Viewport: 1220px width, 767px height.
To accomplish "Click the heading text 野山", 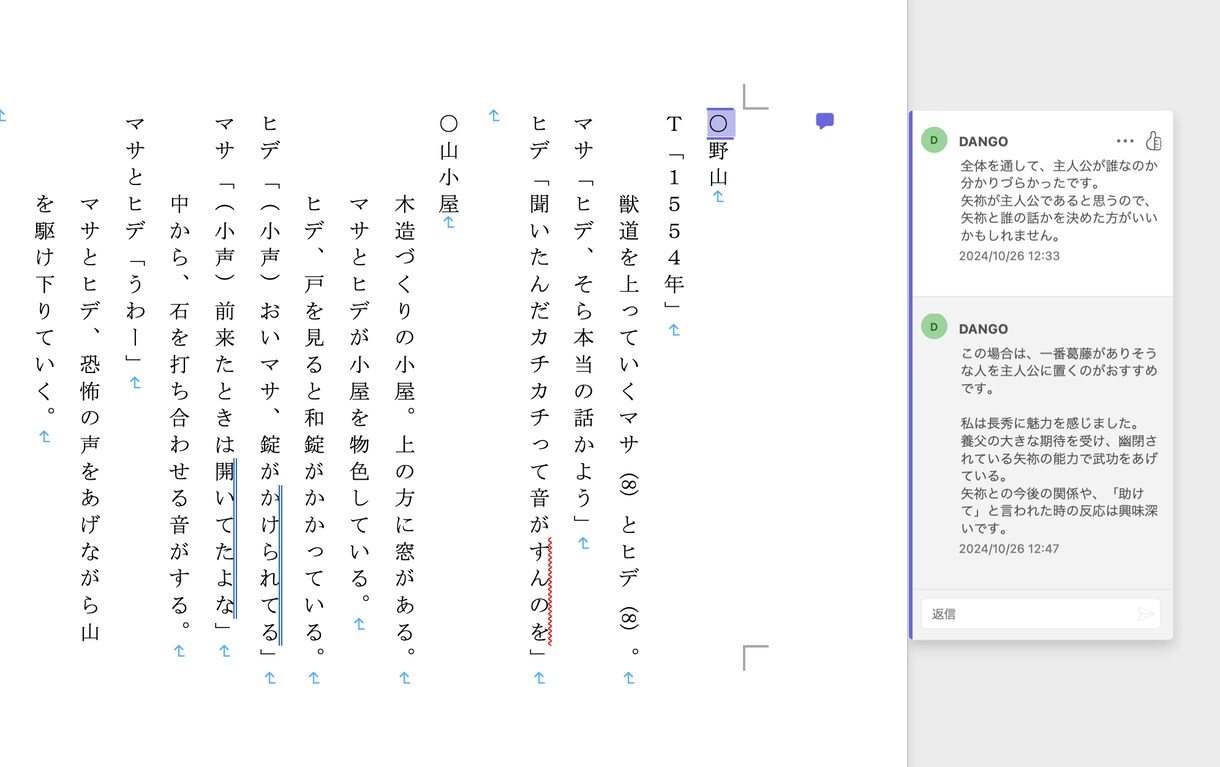I will tap(718, 165).
